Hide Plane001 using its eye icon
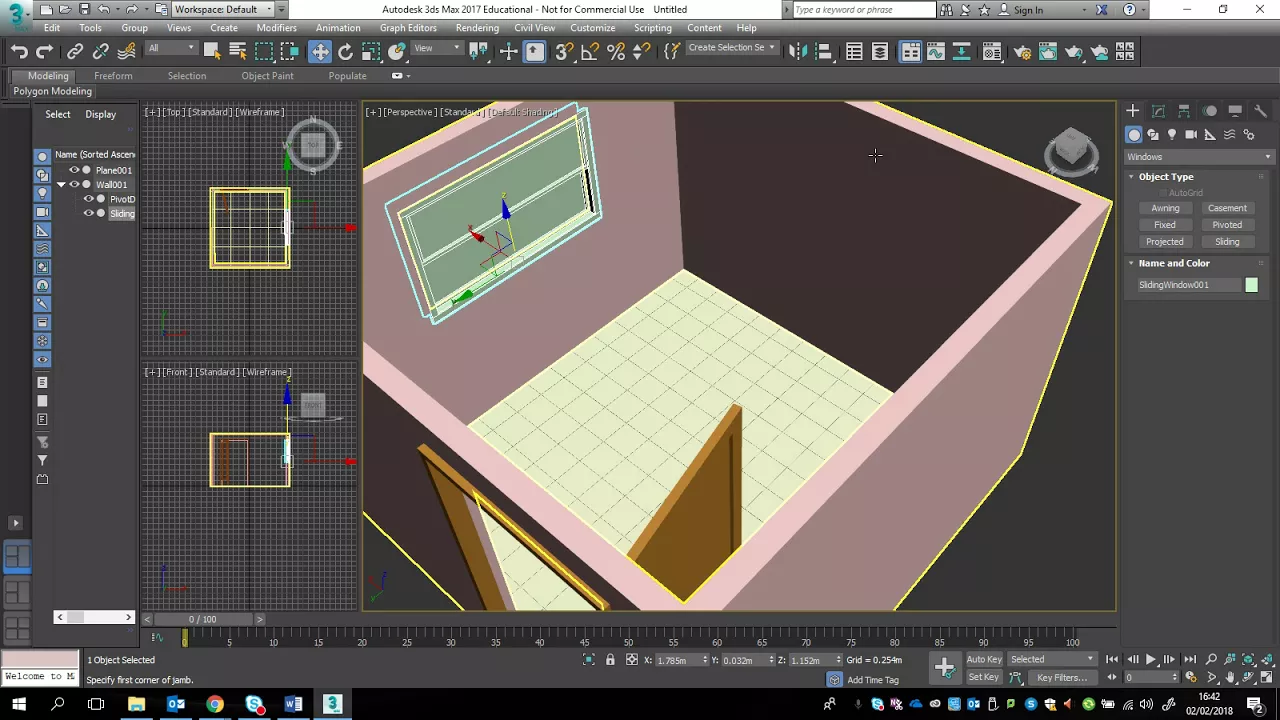1280x720 pixels. point(74,170)
